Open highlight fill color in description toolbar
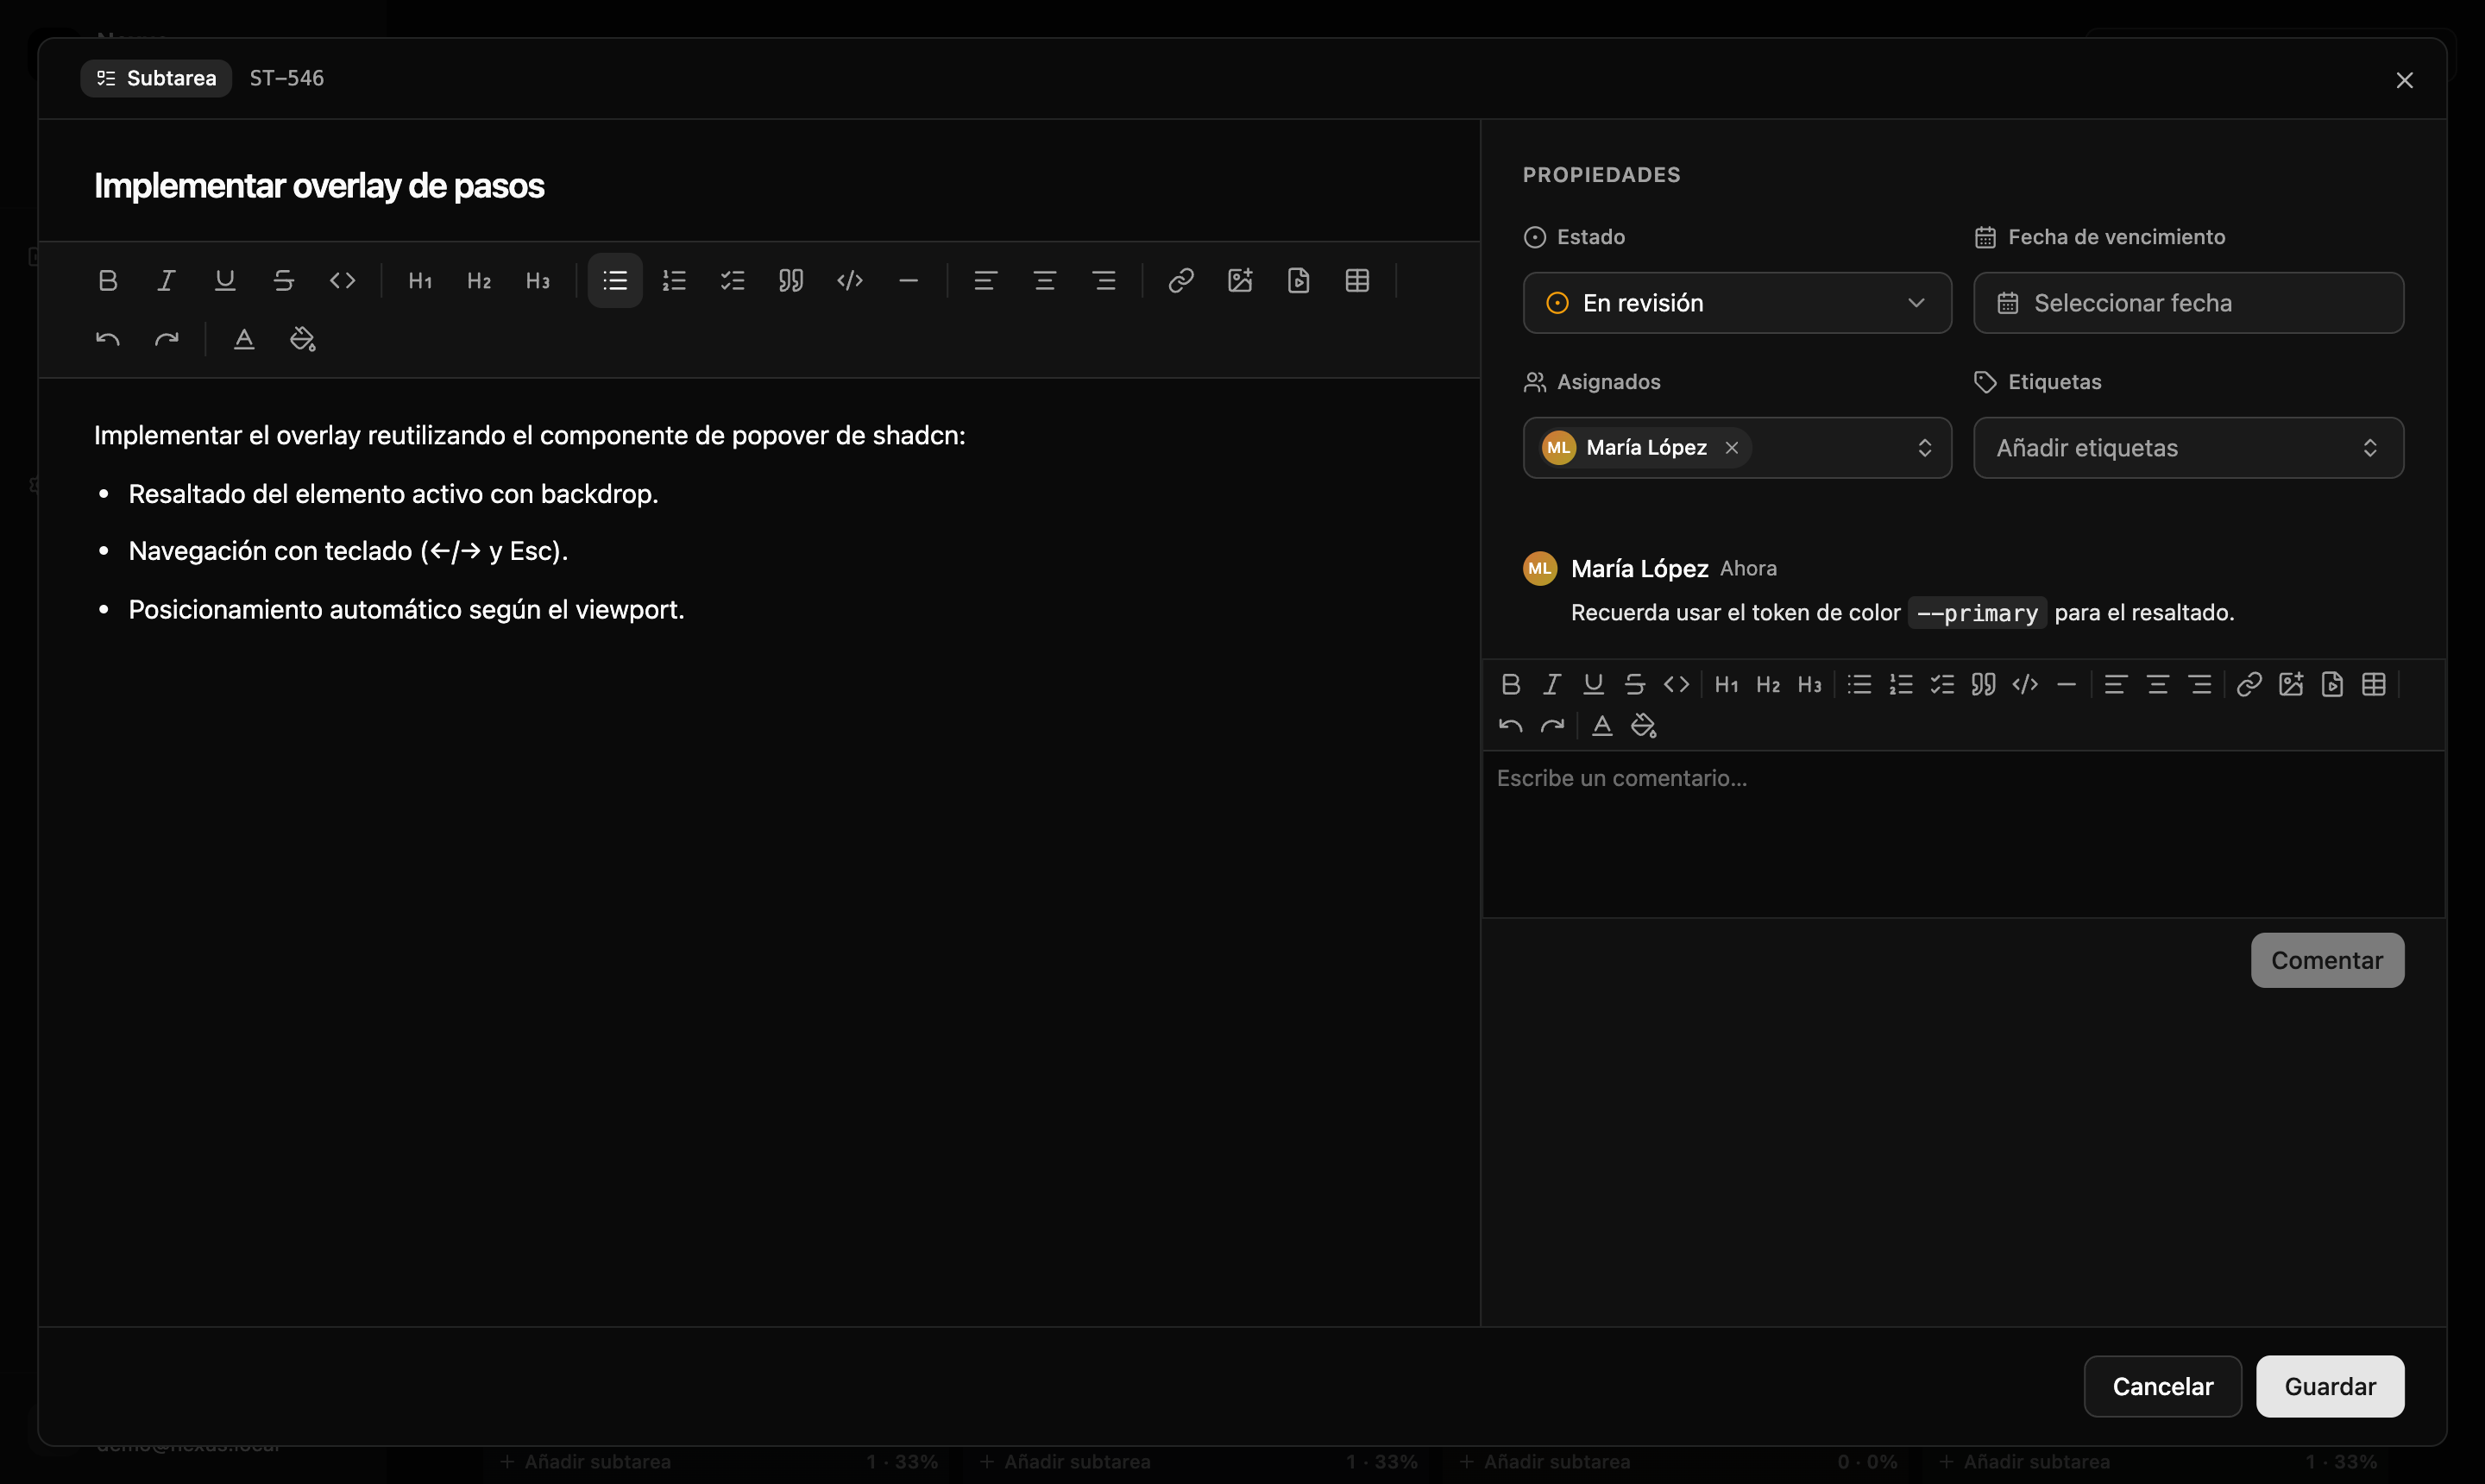Screen dimensions: 2485x1484 click(x=302, y=340)
